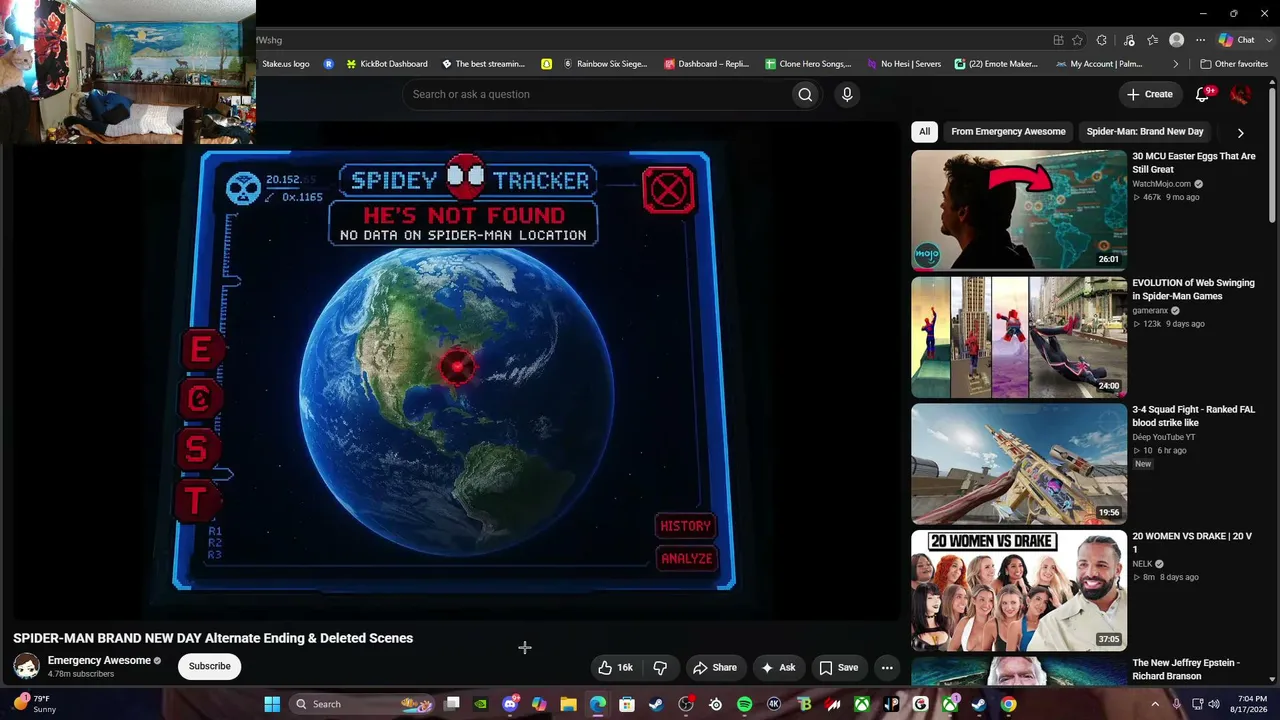Subscribe to Emergency Awesome
Viewport: 1280px width, 720px height.
tap(210, 666)
